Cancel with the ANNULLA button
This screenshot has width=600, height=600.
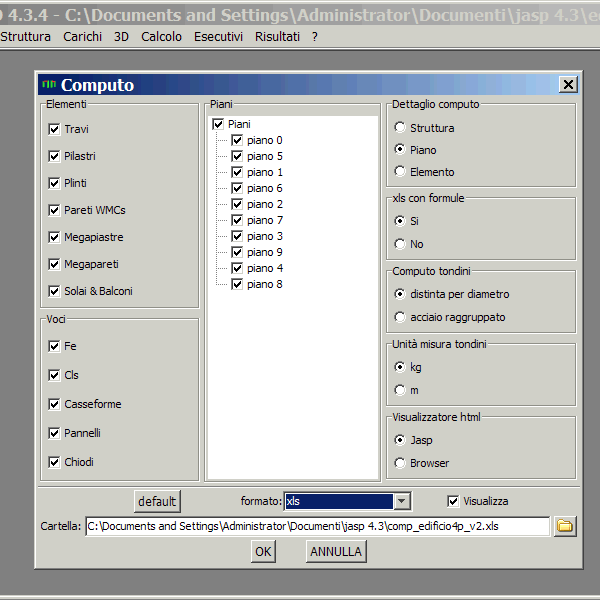(x=336, y=551)
